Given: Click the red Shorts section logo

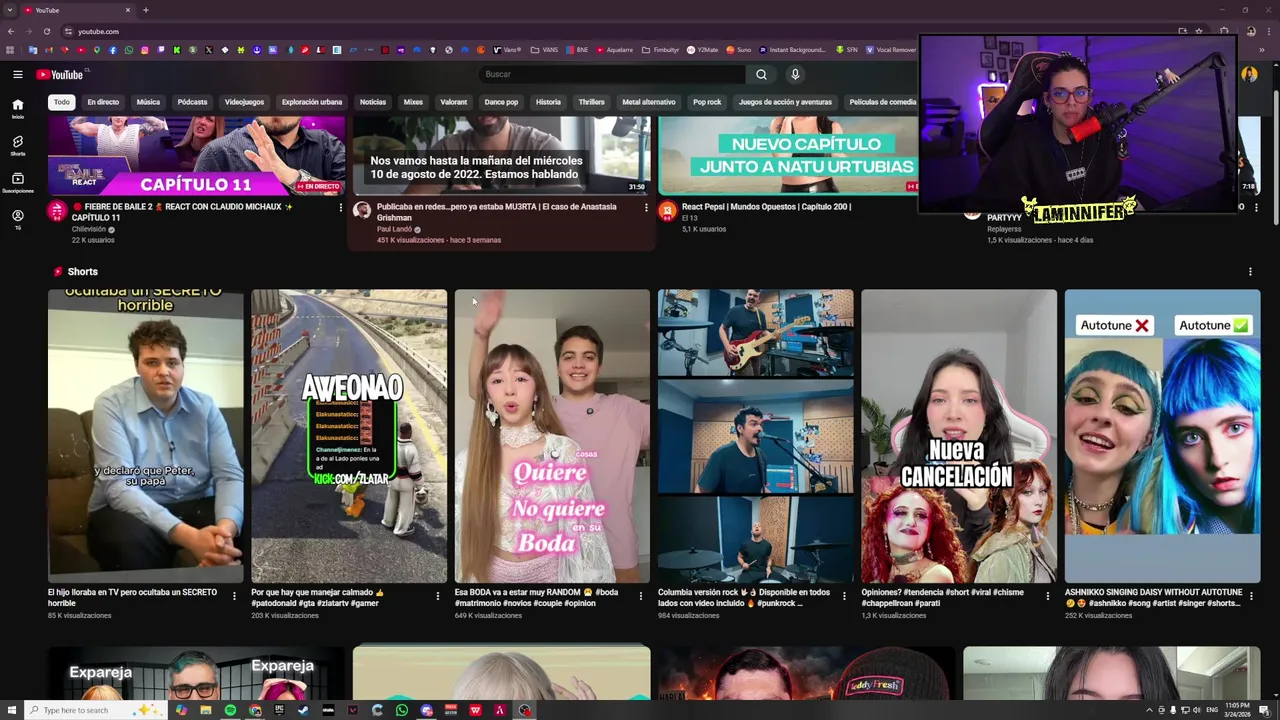Looking at the screenshot, I should pos(58,271).
